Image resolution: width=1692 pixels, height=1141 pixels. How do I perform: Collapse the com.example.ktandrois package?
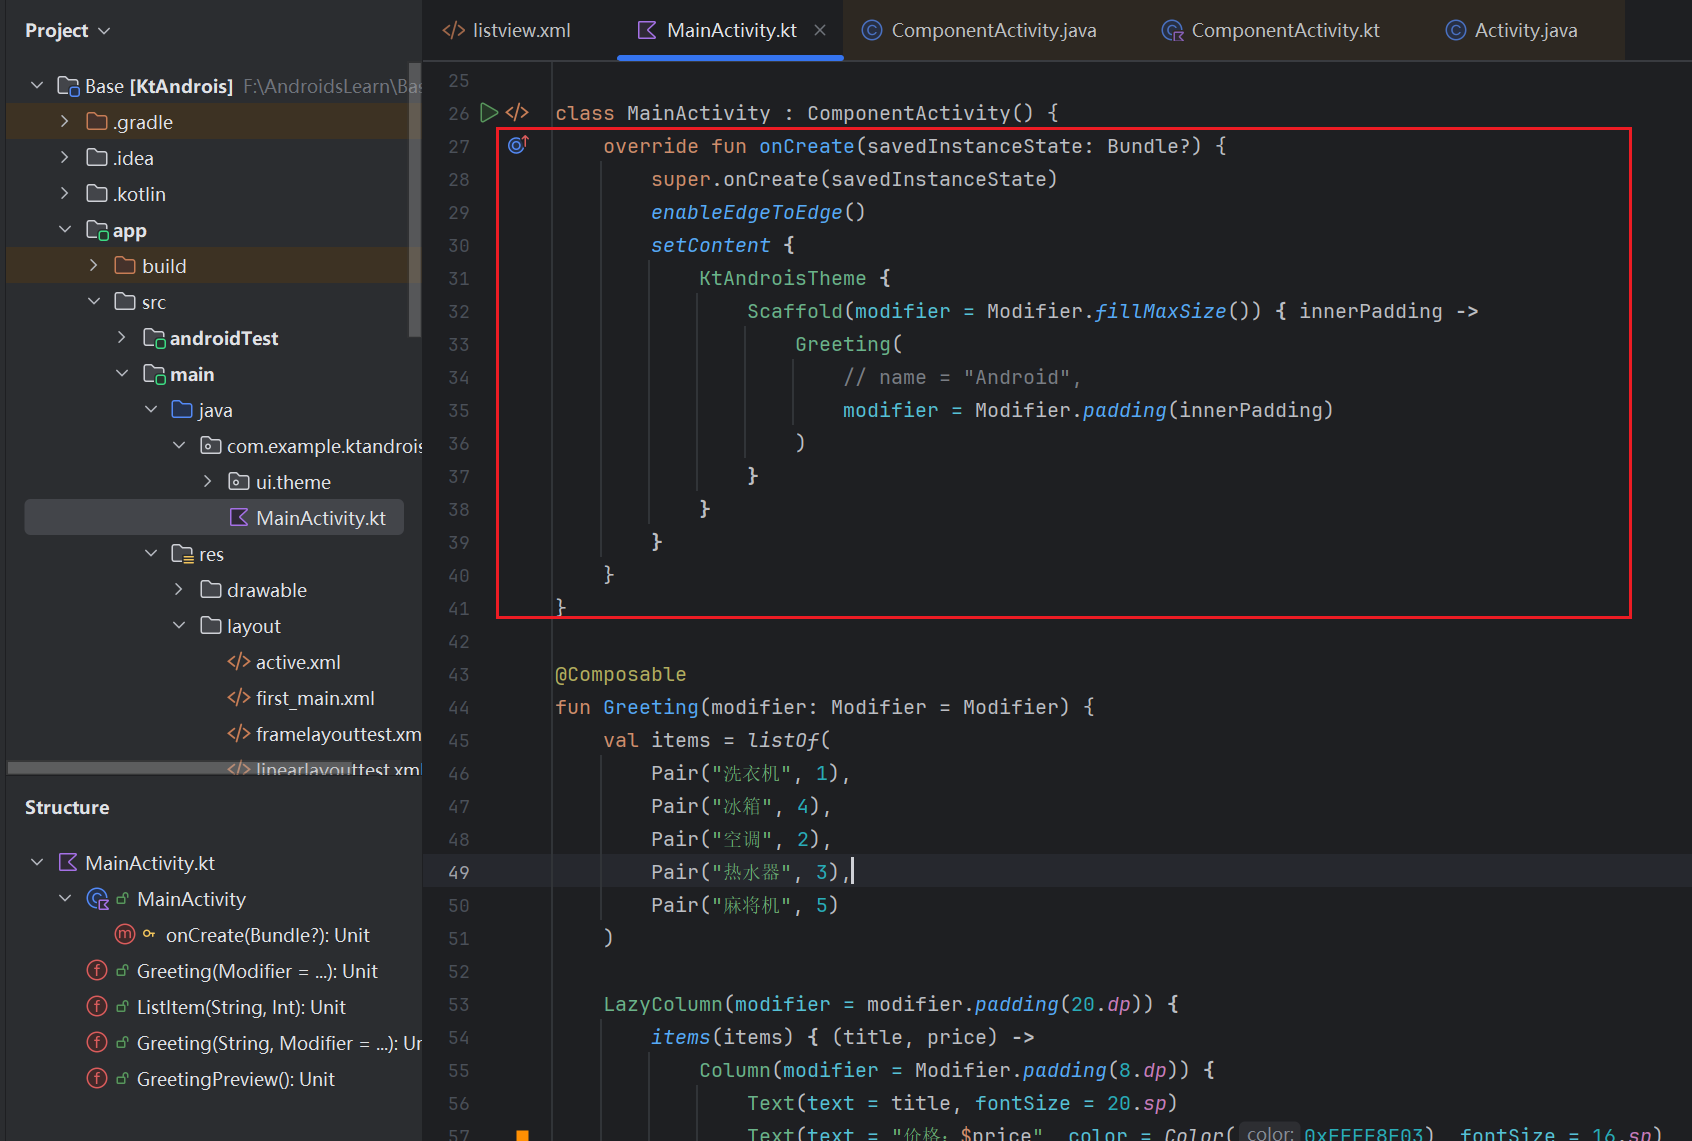tap(179, 446)
